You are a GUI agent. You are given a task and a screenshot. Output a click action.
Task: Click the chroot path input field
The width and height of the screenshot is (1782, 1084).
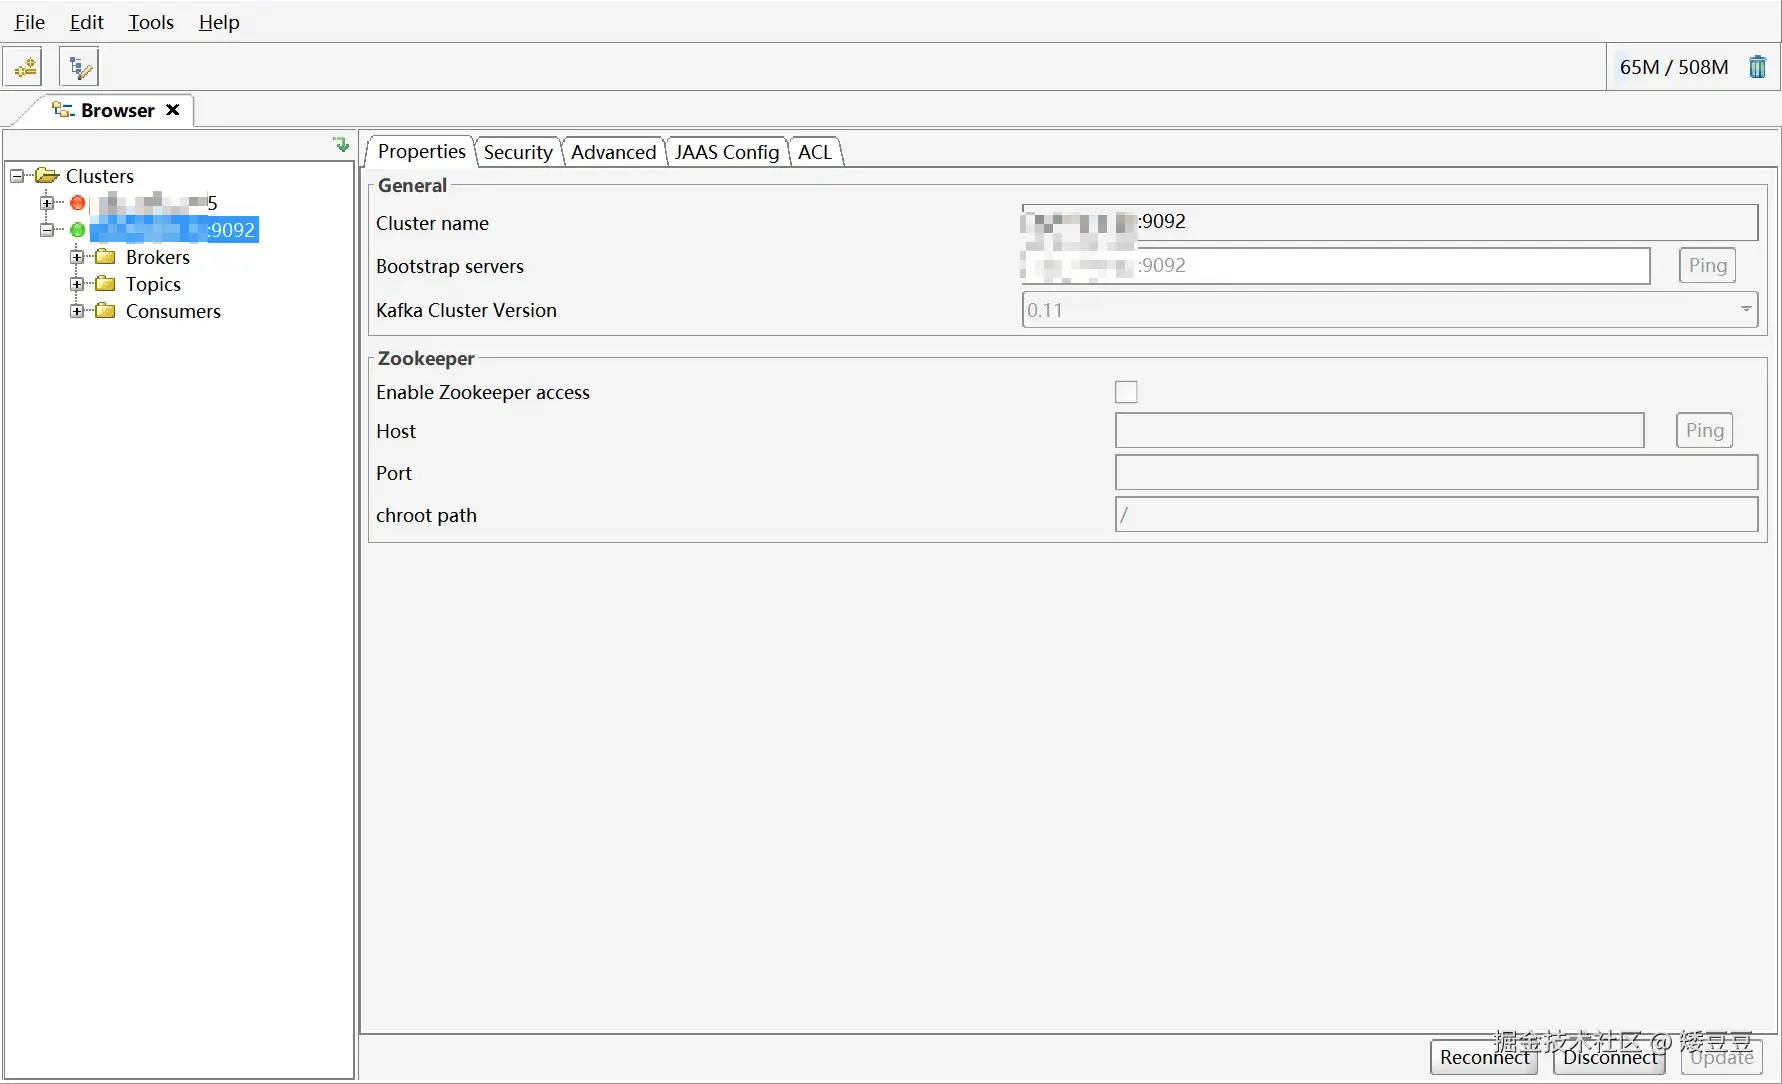click(x=1436, y=514)
